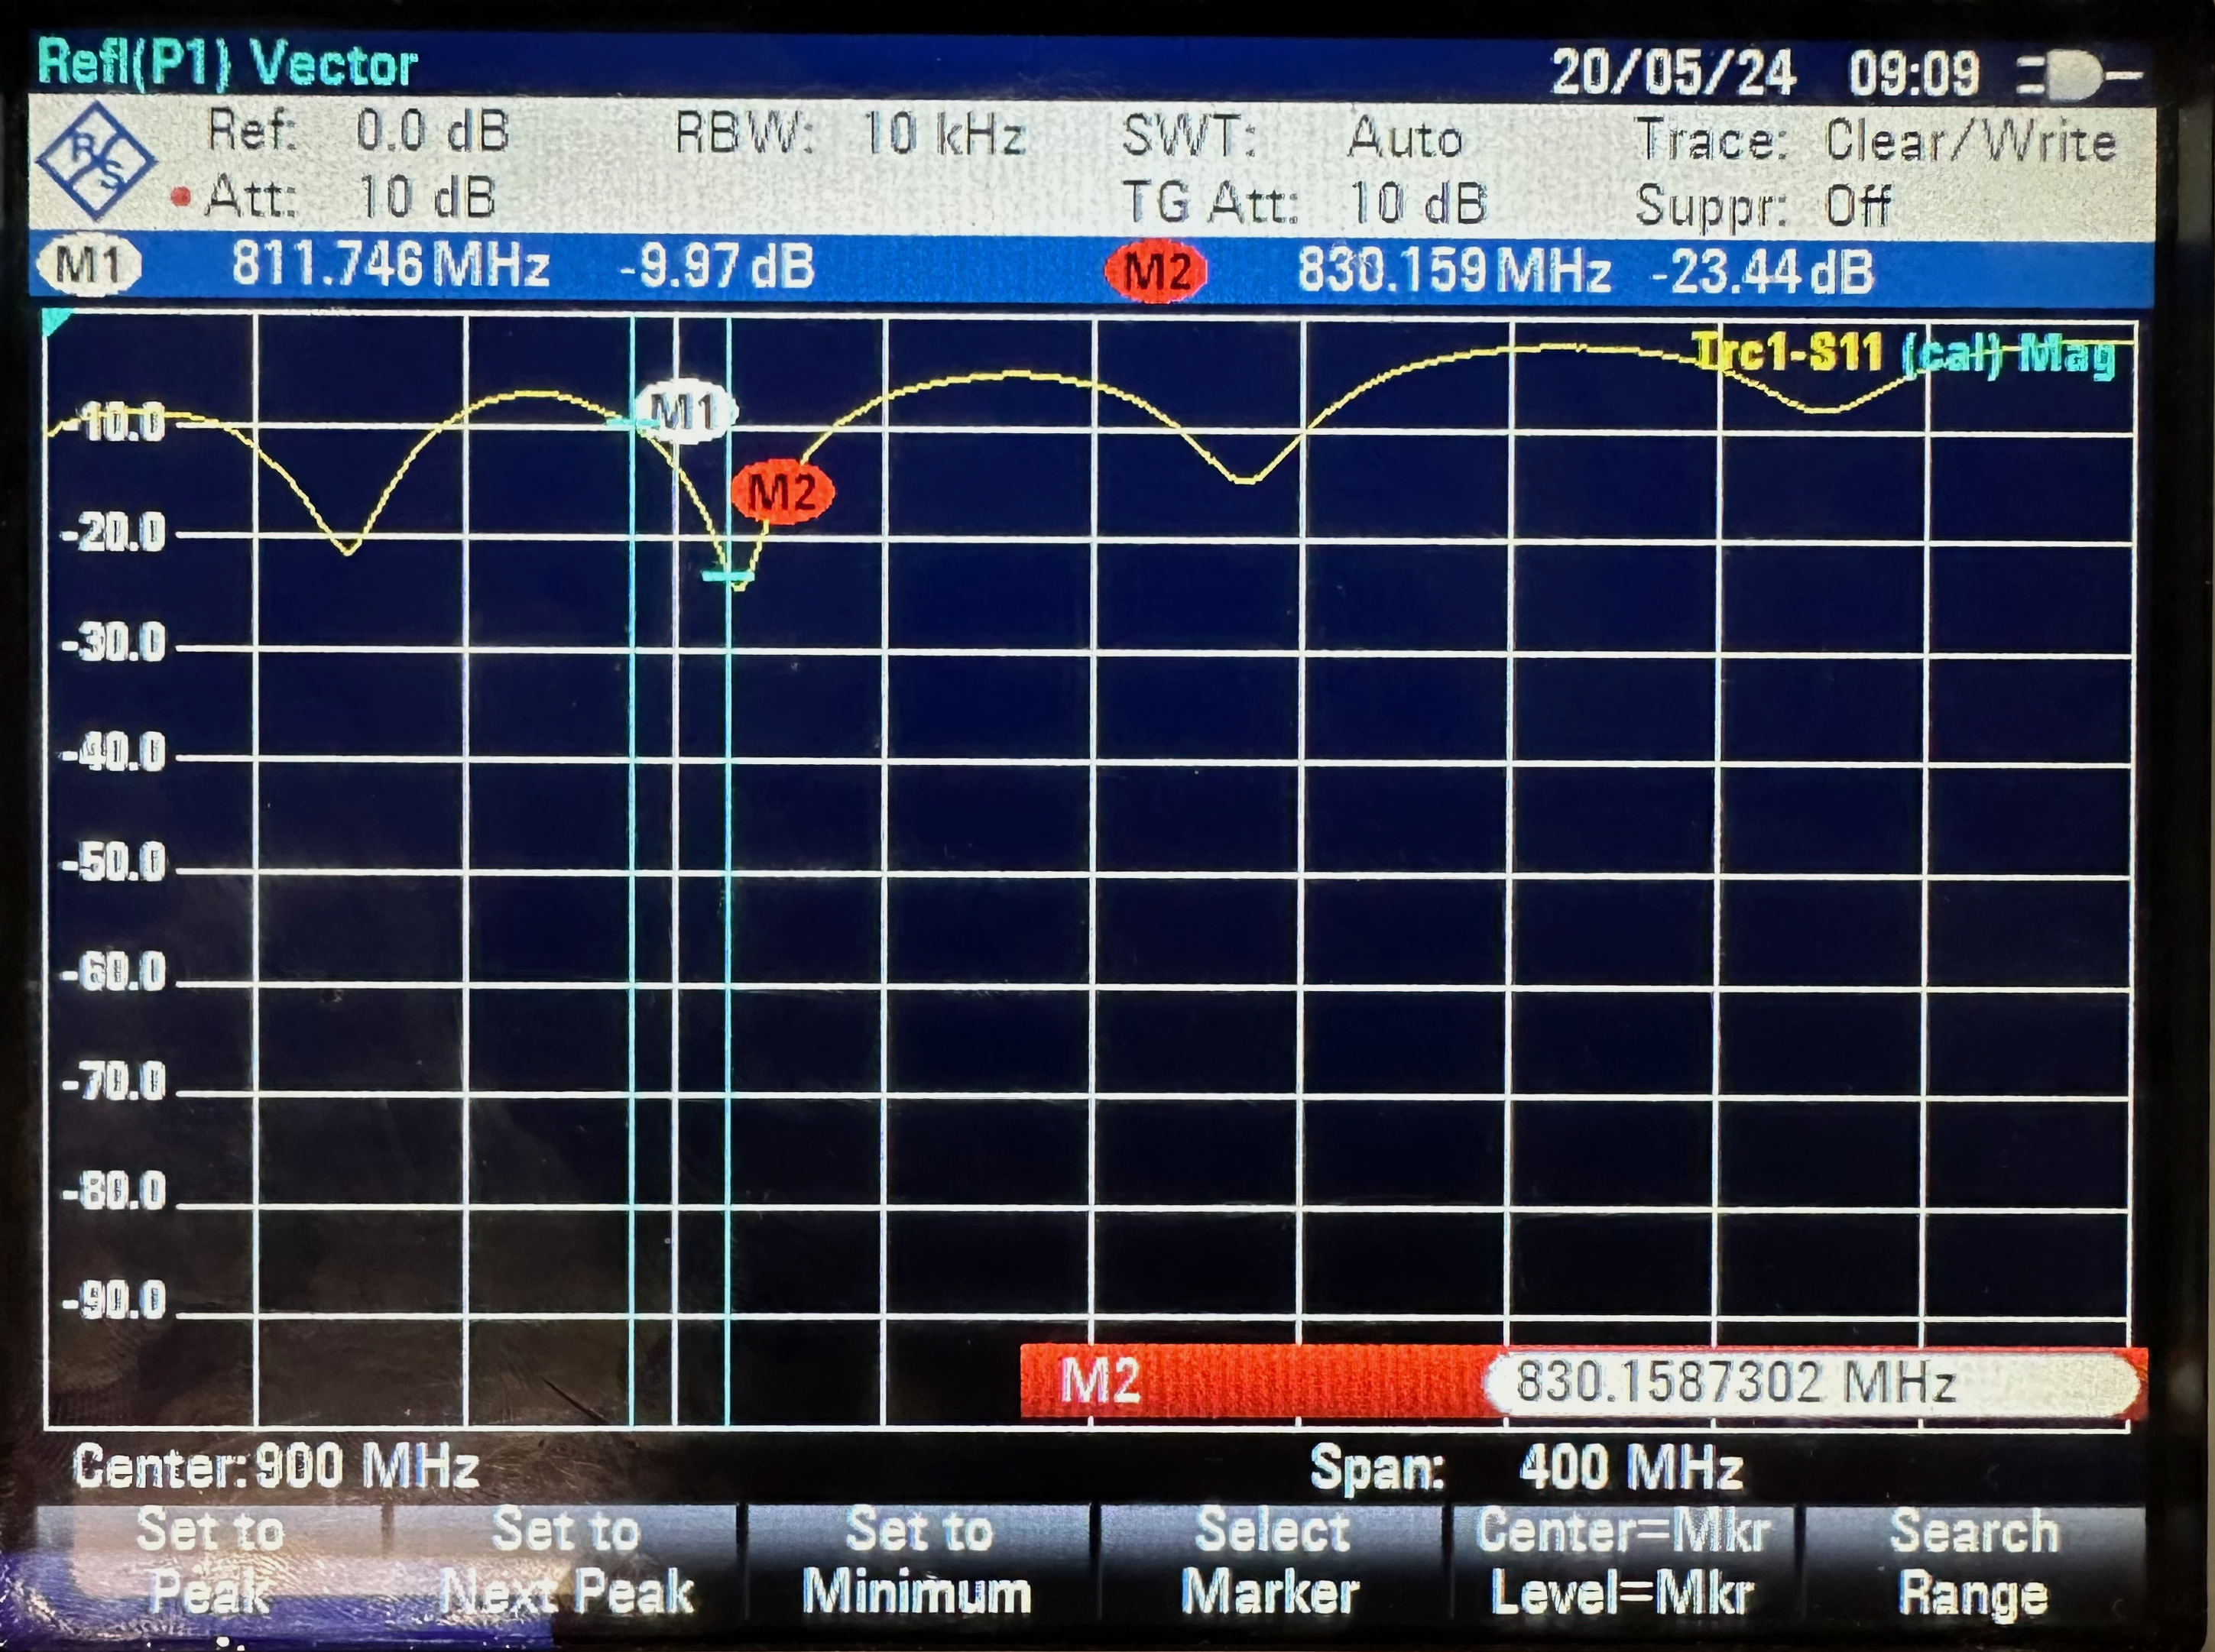
Task: Click the battery indicator icon
Action: [x=2080, y=77]
